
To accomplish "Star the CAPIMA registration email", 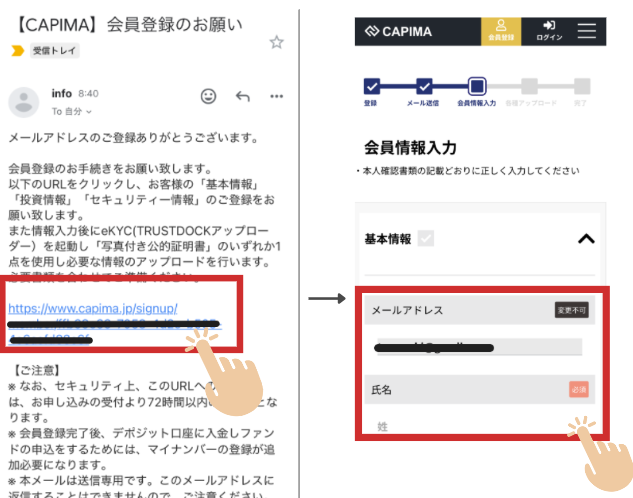I will (277, 42).
